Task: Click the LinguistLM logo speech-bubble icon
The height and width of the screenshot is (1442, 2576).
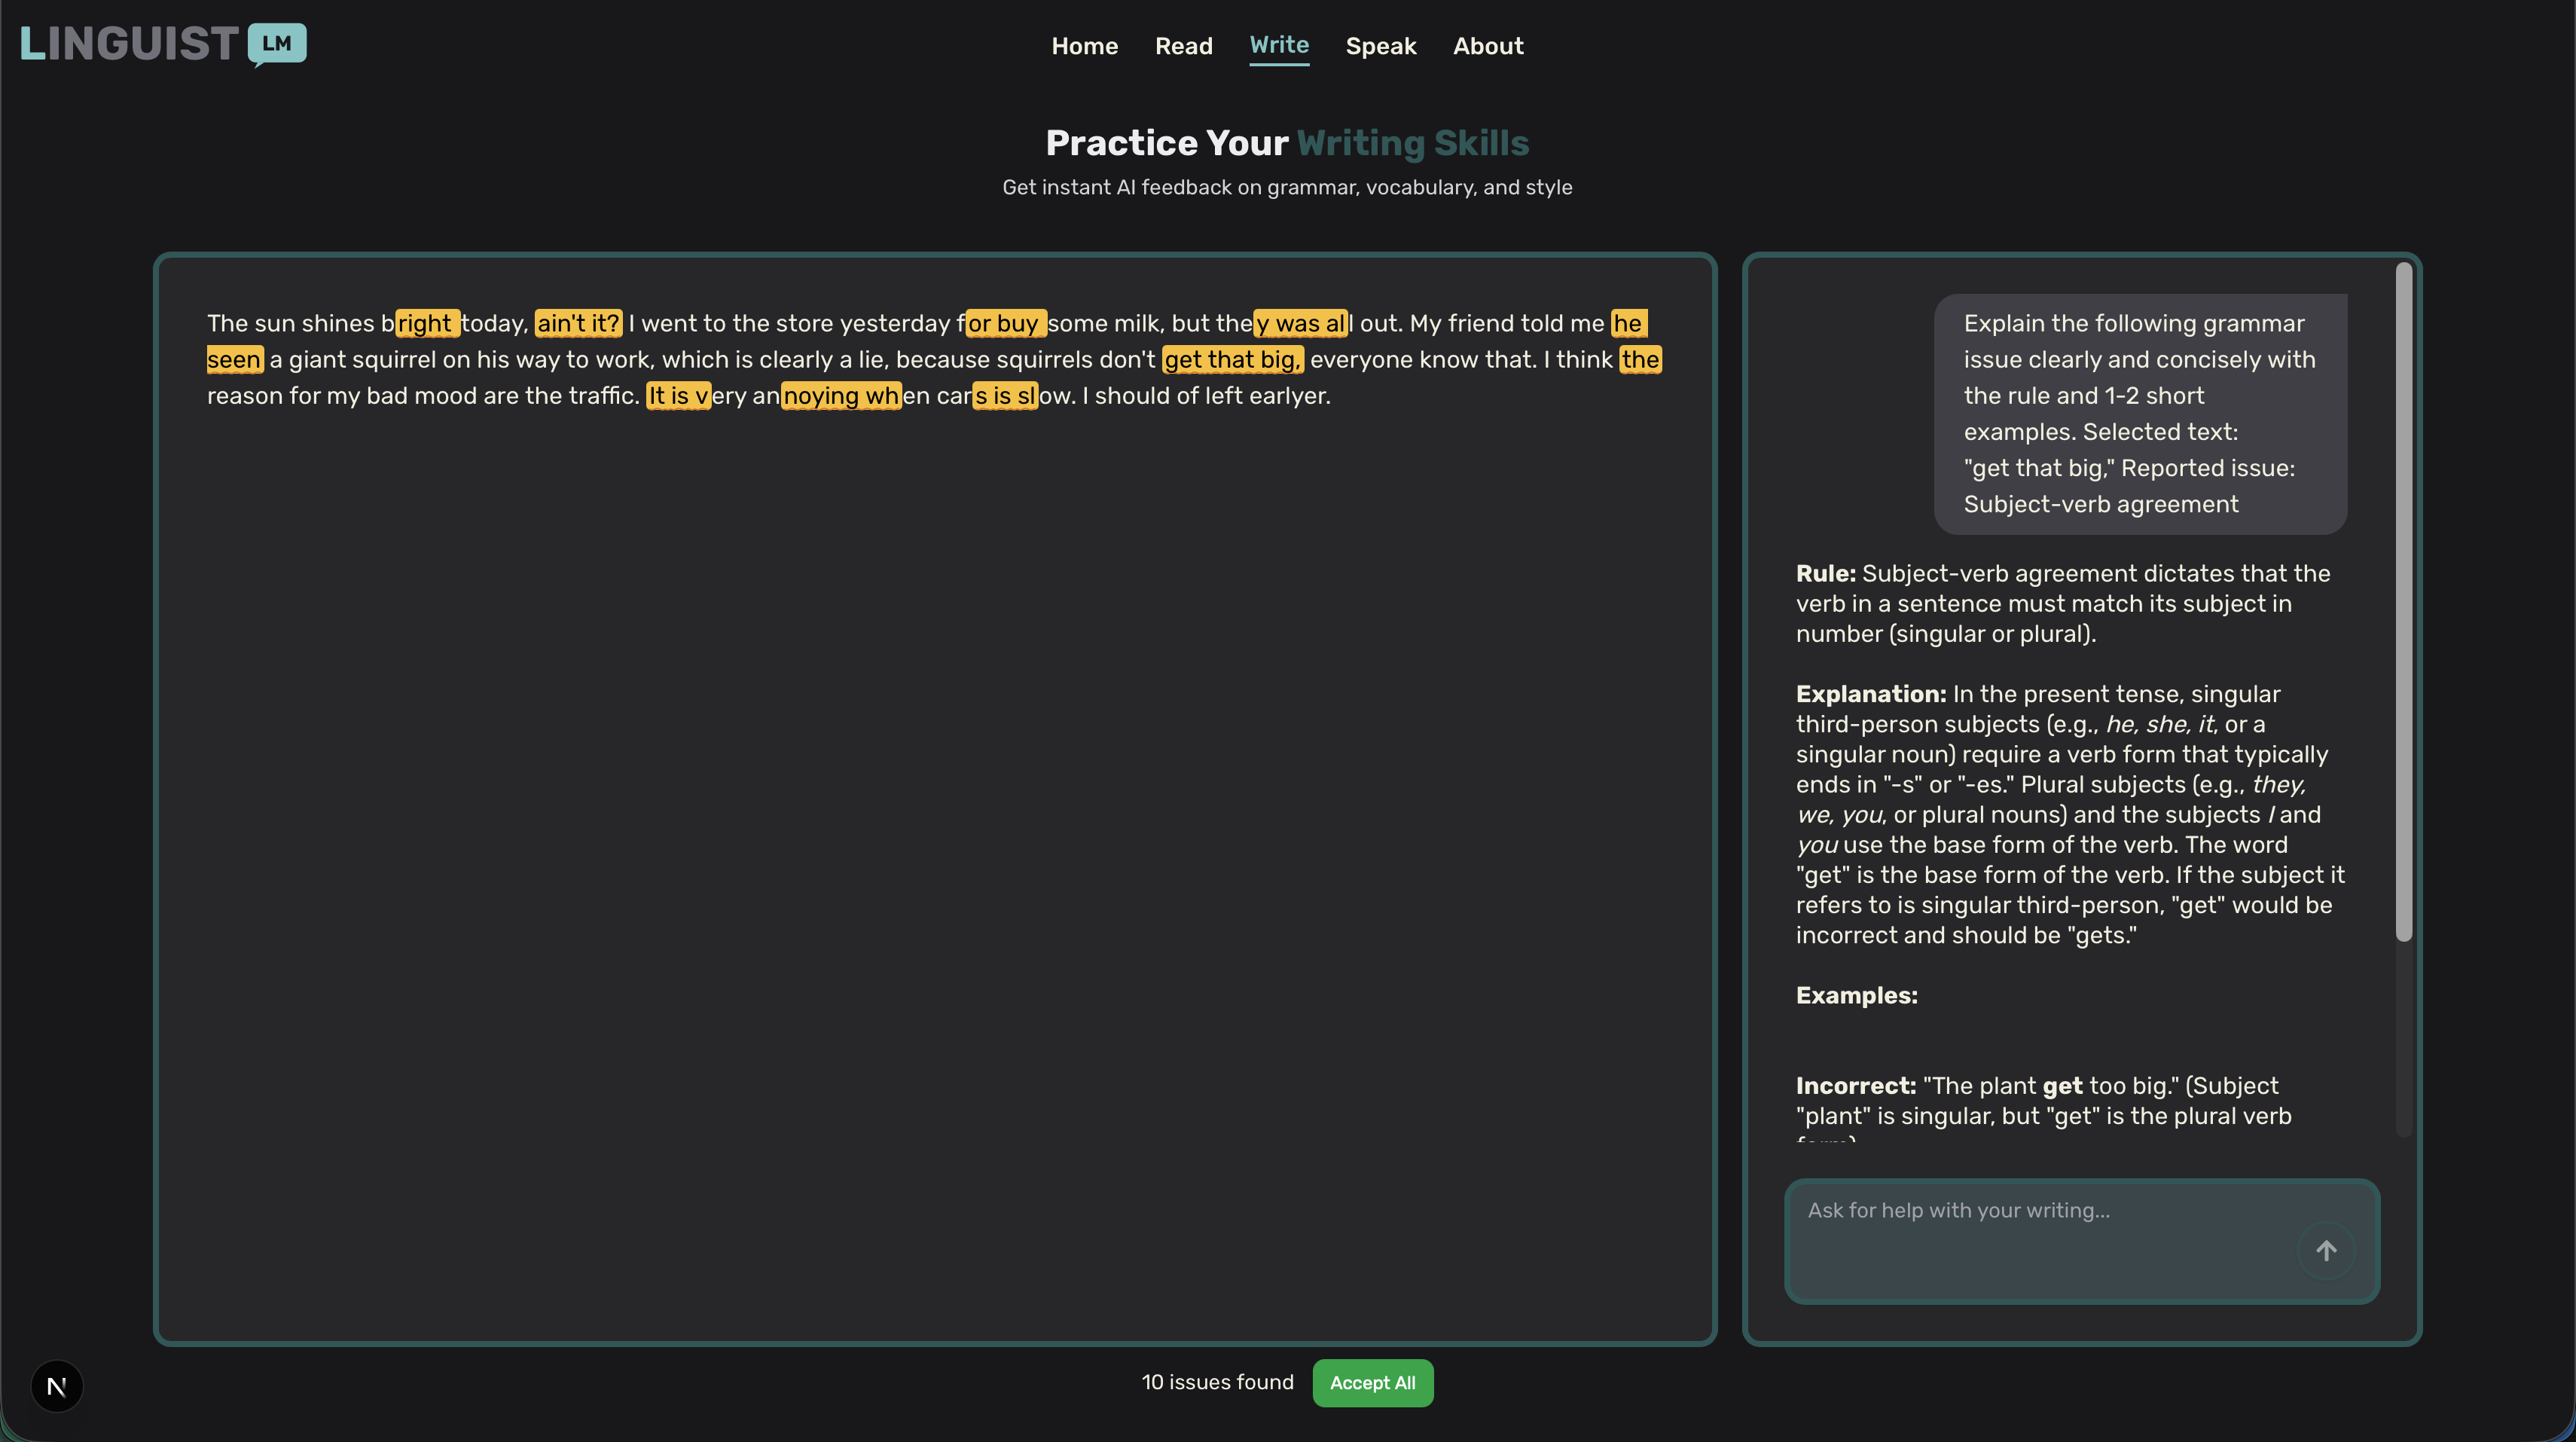Action: (277, 44)
